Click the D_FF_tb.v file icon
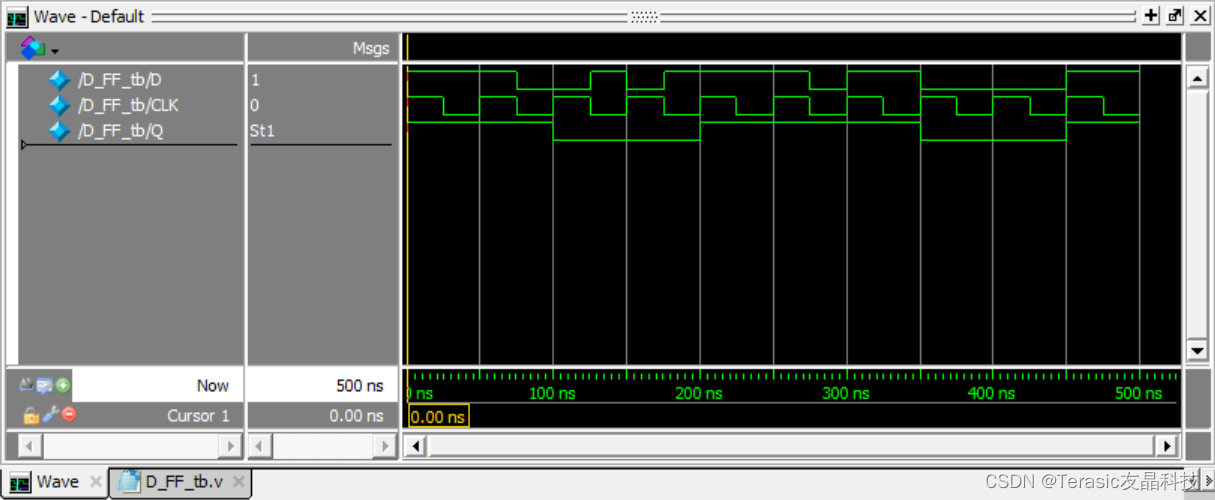The height and width of the screenshot is (500, 1215). click(x=129, y=482)
